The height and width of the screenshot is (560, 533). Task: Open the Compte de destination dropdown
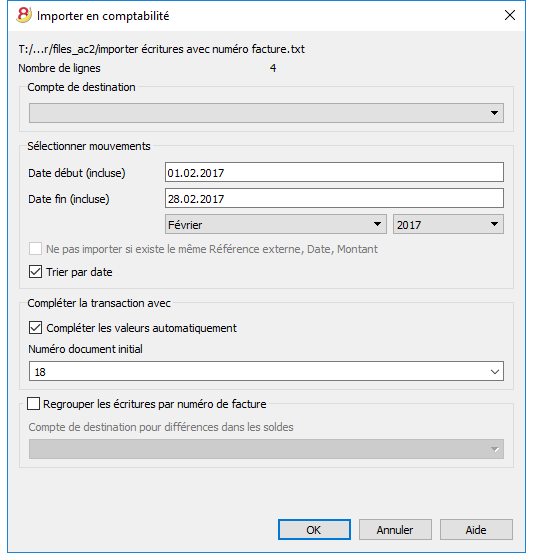[266, 113]
